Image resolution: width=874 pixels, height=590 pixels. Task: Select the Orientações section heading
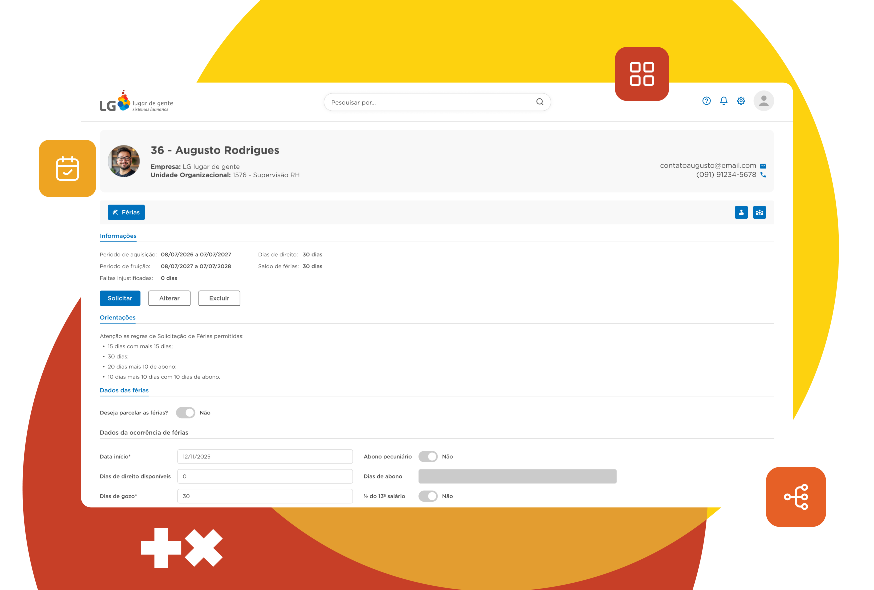(x=118, y=317)
